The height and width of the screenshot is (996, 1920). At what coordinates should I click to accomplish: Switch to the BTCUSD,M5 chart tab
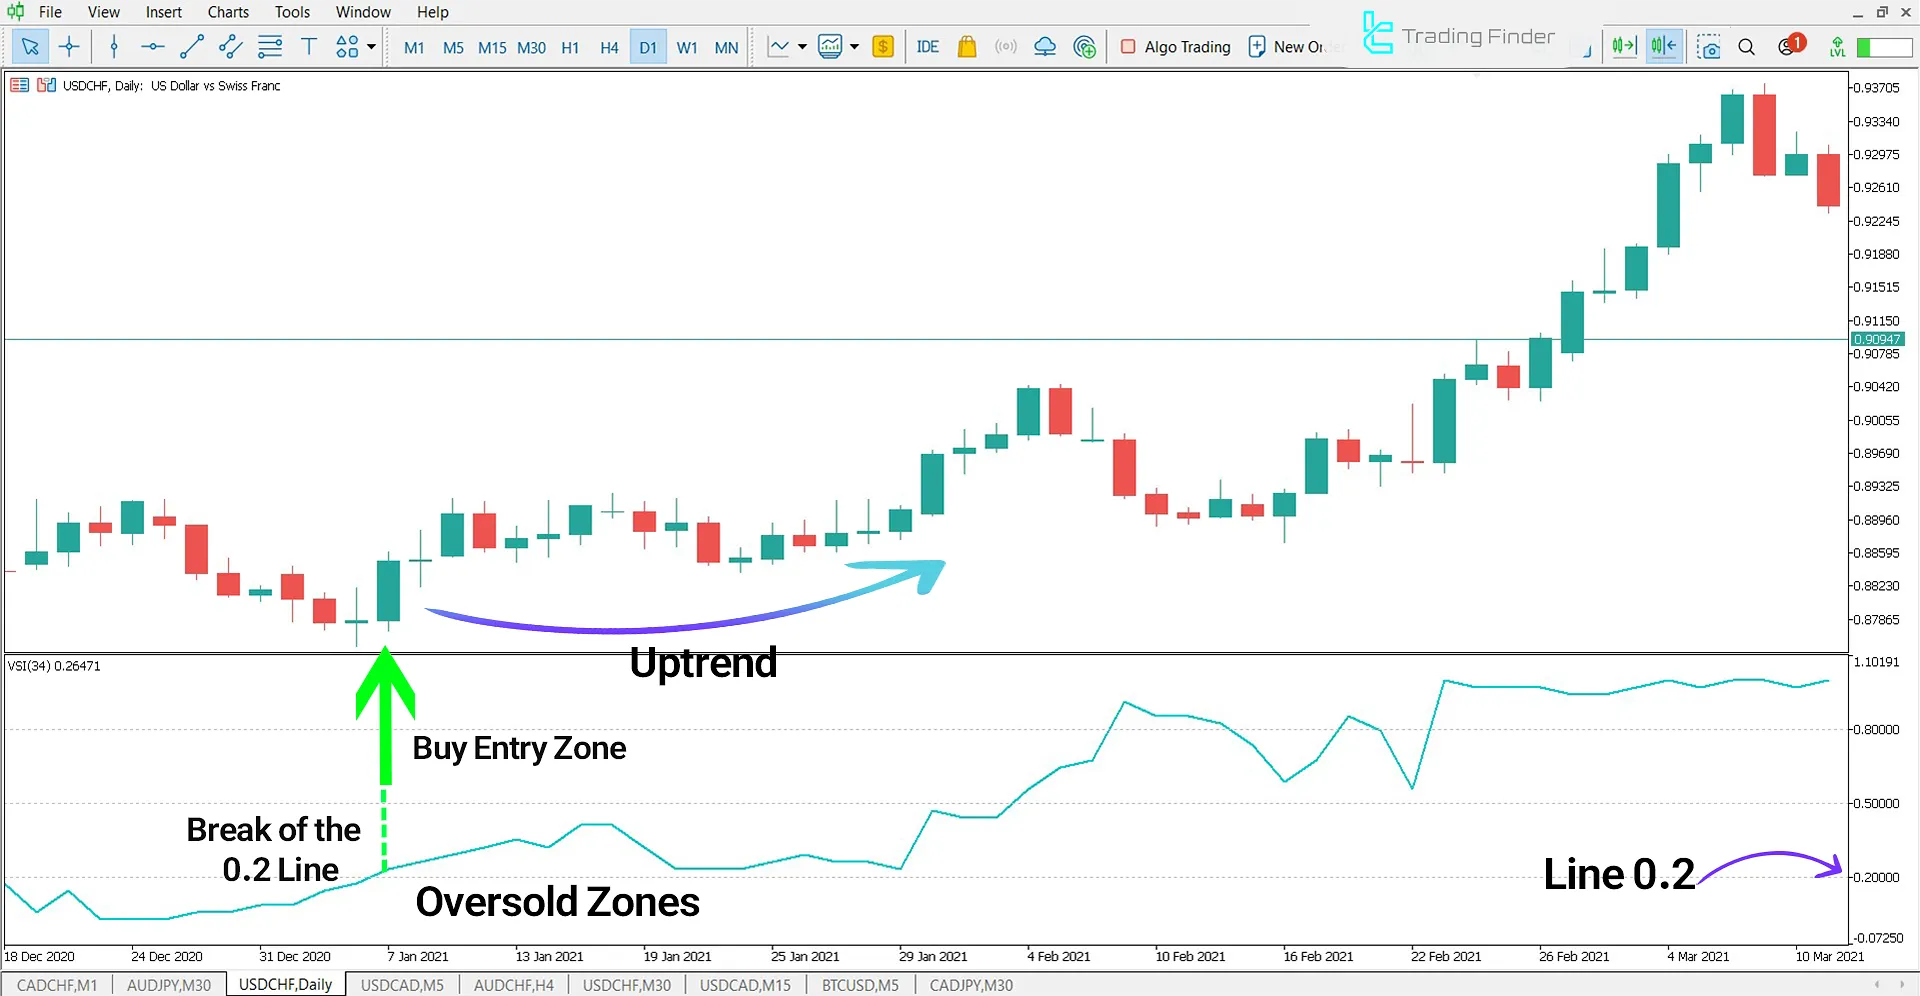tap(859, 985)
